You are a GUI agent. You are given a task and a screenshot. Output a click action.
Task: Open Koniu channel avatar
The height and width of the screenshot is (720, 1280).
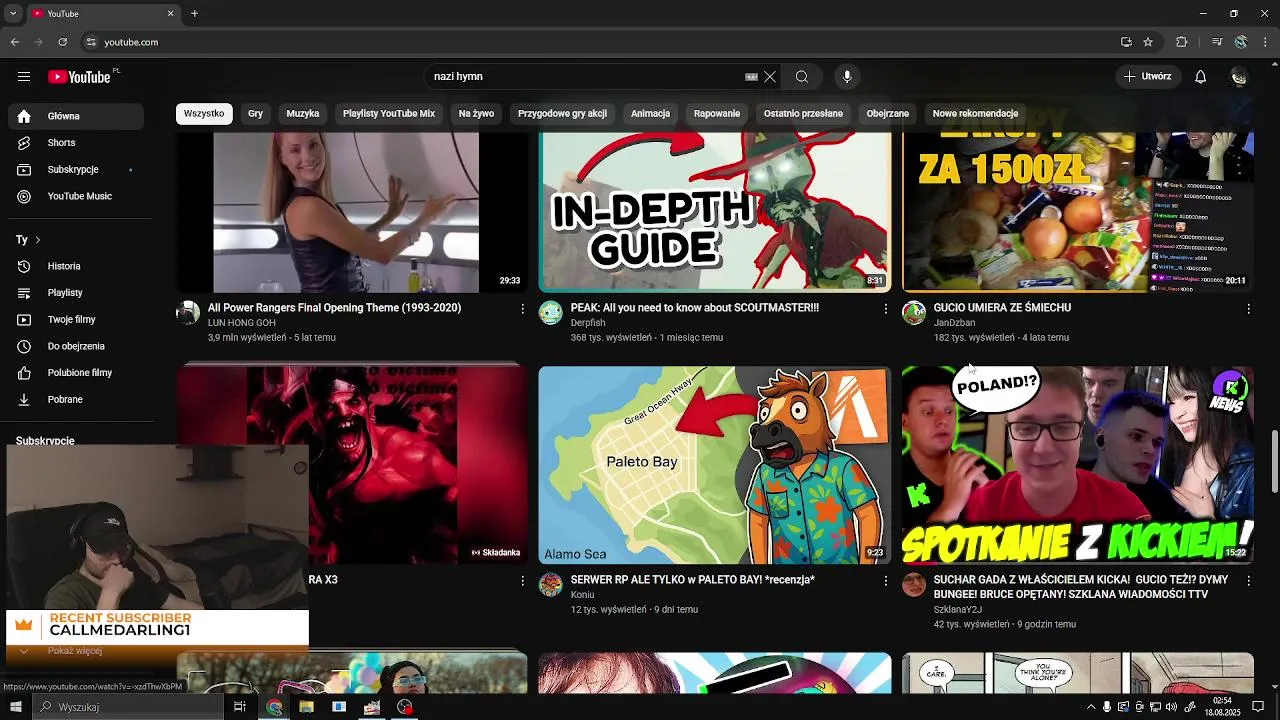tap(551, 584)
